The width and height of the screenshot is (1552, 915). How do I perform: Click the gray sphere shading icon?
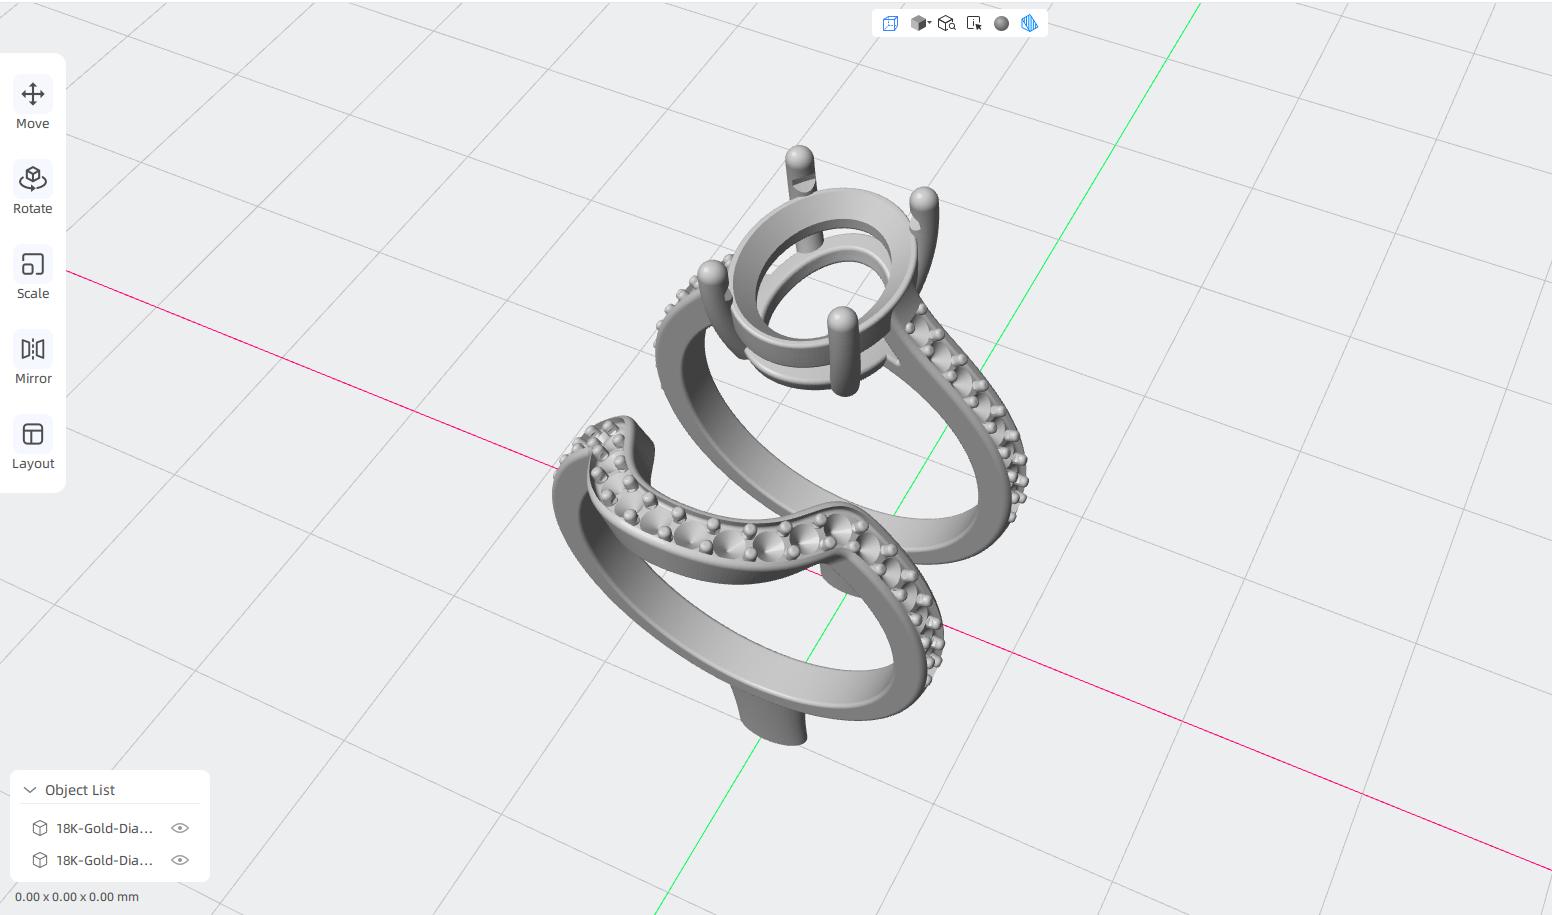pos(1001,23)
